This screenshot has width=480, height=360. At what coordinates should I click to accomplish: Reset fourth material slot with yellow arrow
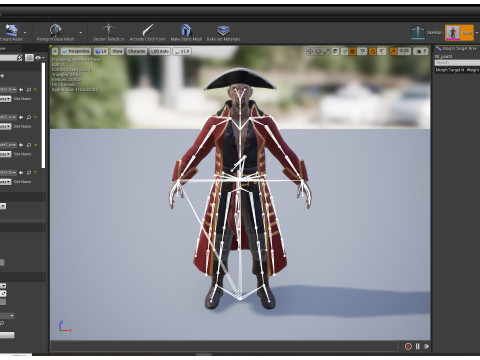pos(35,172)
